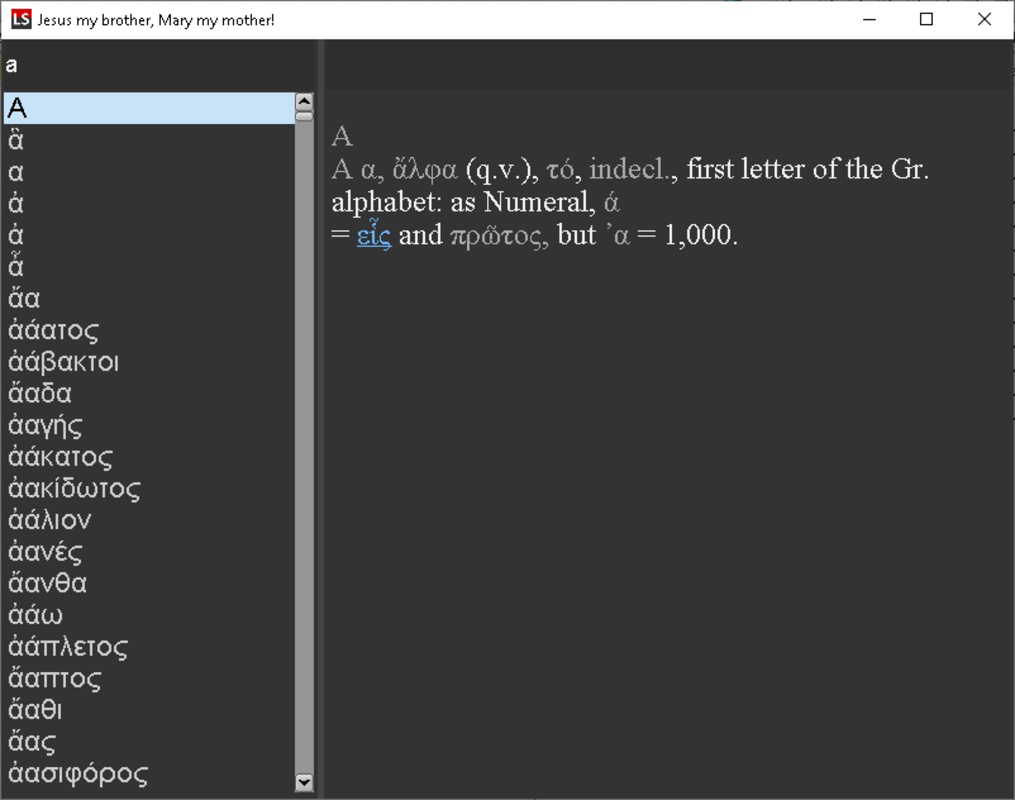
Task: Select the highlighted capital Α entry in the list
Action: [x=149, y=108]
